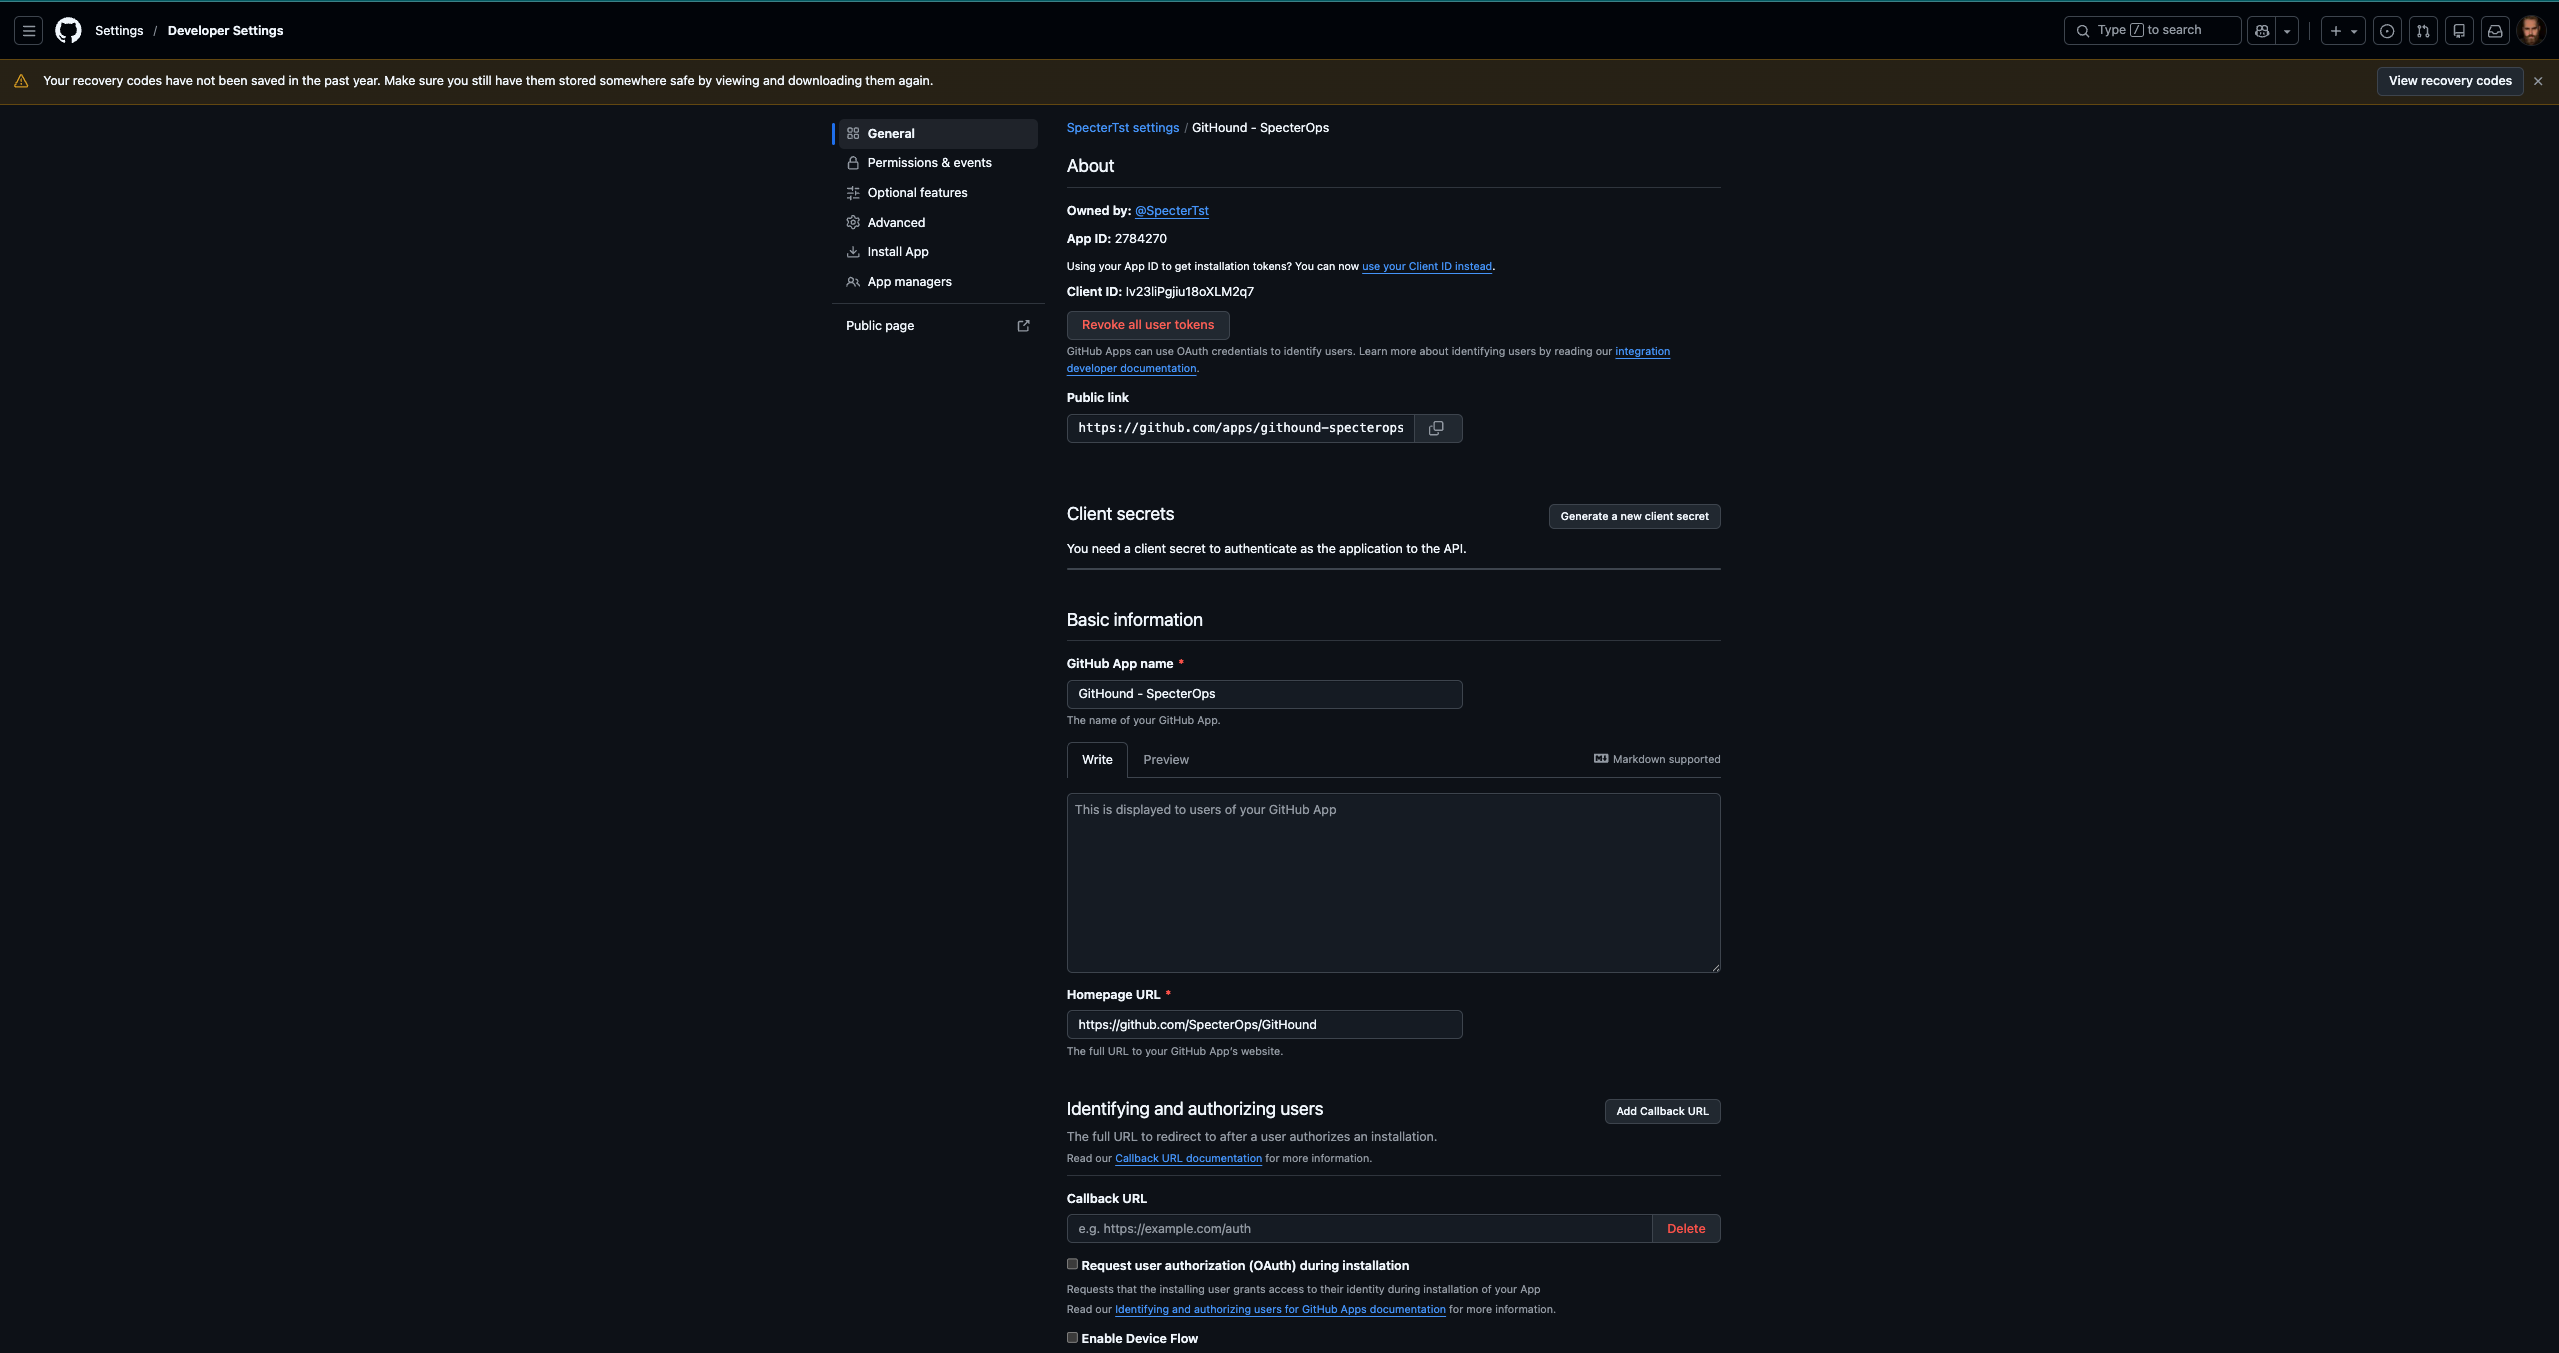Generate a new client secret
This screenshot has height=1353, width=2559.
tap(1633, 516)
